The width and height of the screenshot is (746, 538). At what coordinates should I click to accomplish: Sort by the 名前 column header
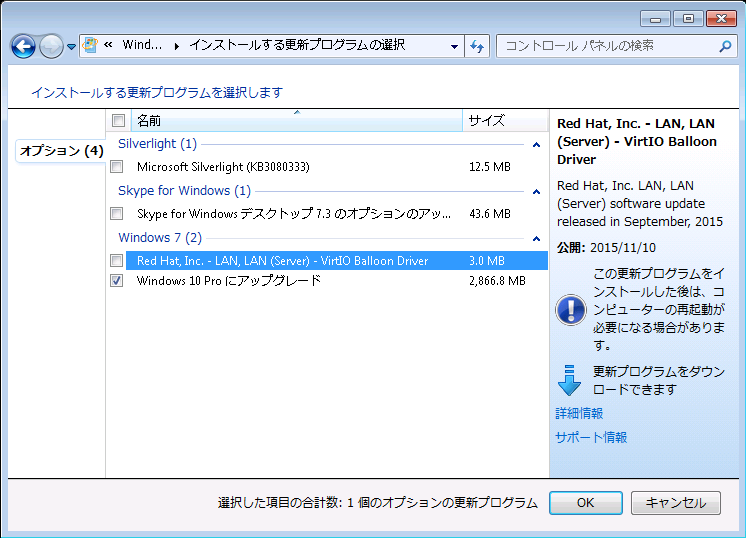(x=296, y=120)
